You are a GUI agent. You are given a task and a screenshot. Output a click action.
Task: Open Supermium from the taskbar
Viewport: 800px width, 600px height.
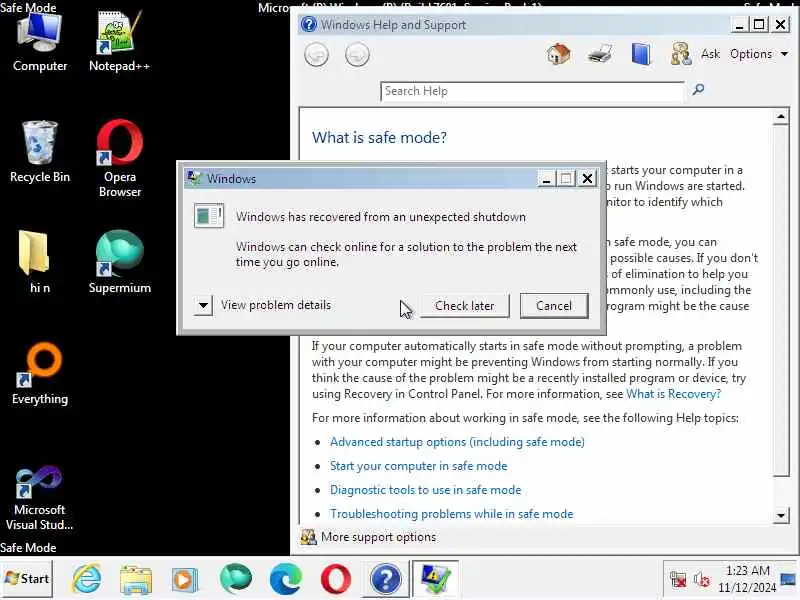point(235,579)
